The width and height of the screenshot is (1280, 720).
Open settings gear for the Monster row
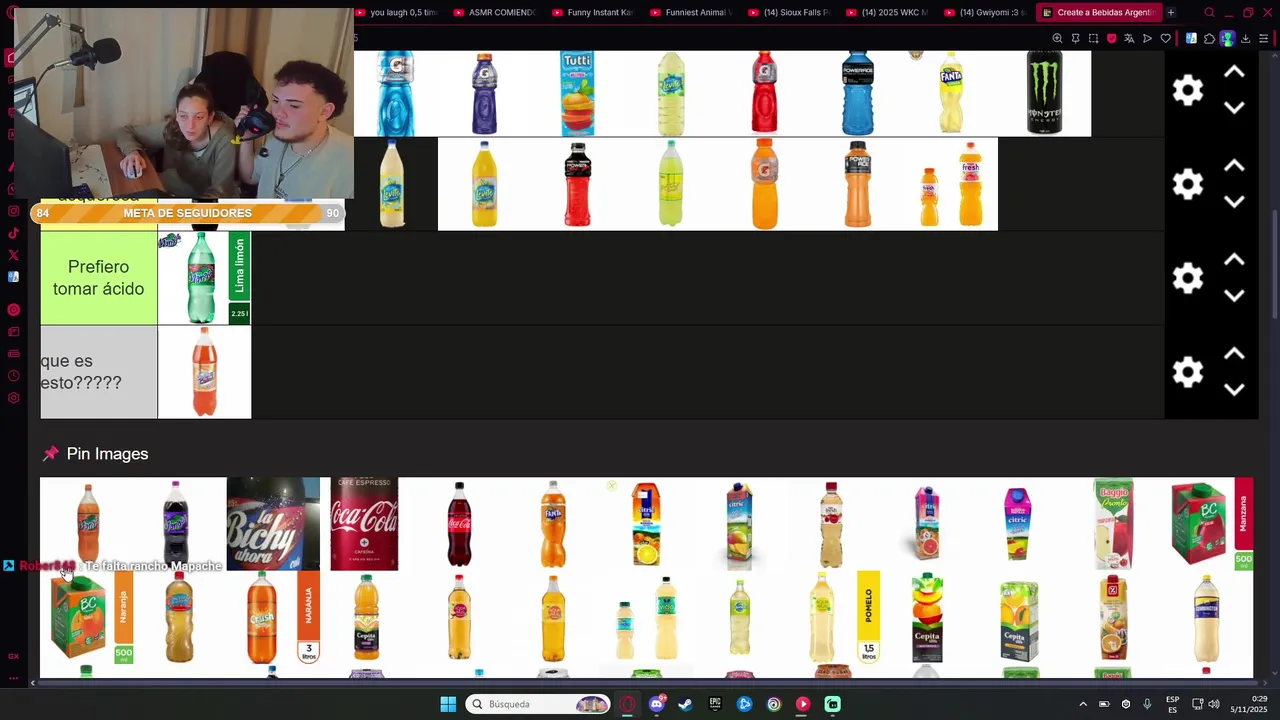pos(1188,90)
